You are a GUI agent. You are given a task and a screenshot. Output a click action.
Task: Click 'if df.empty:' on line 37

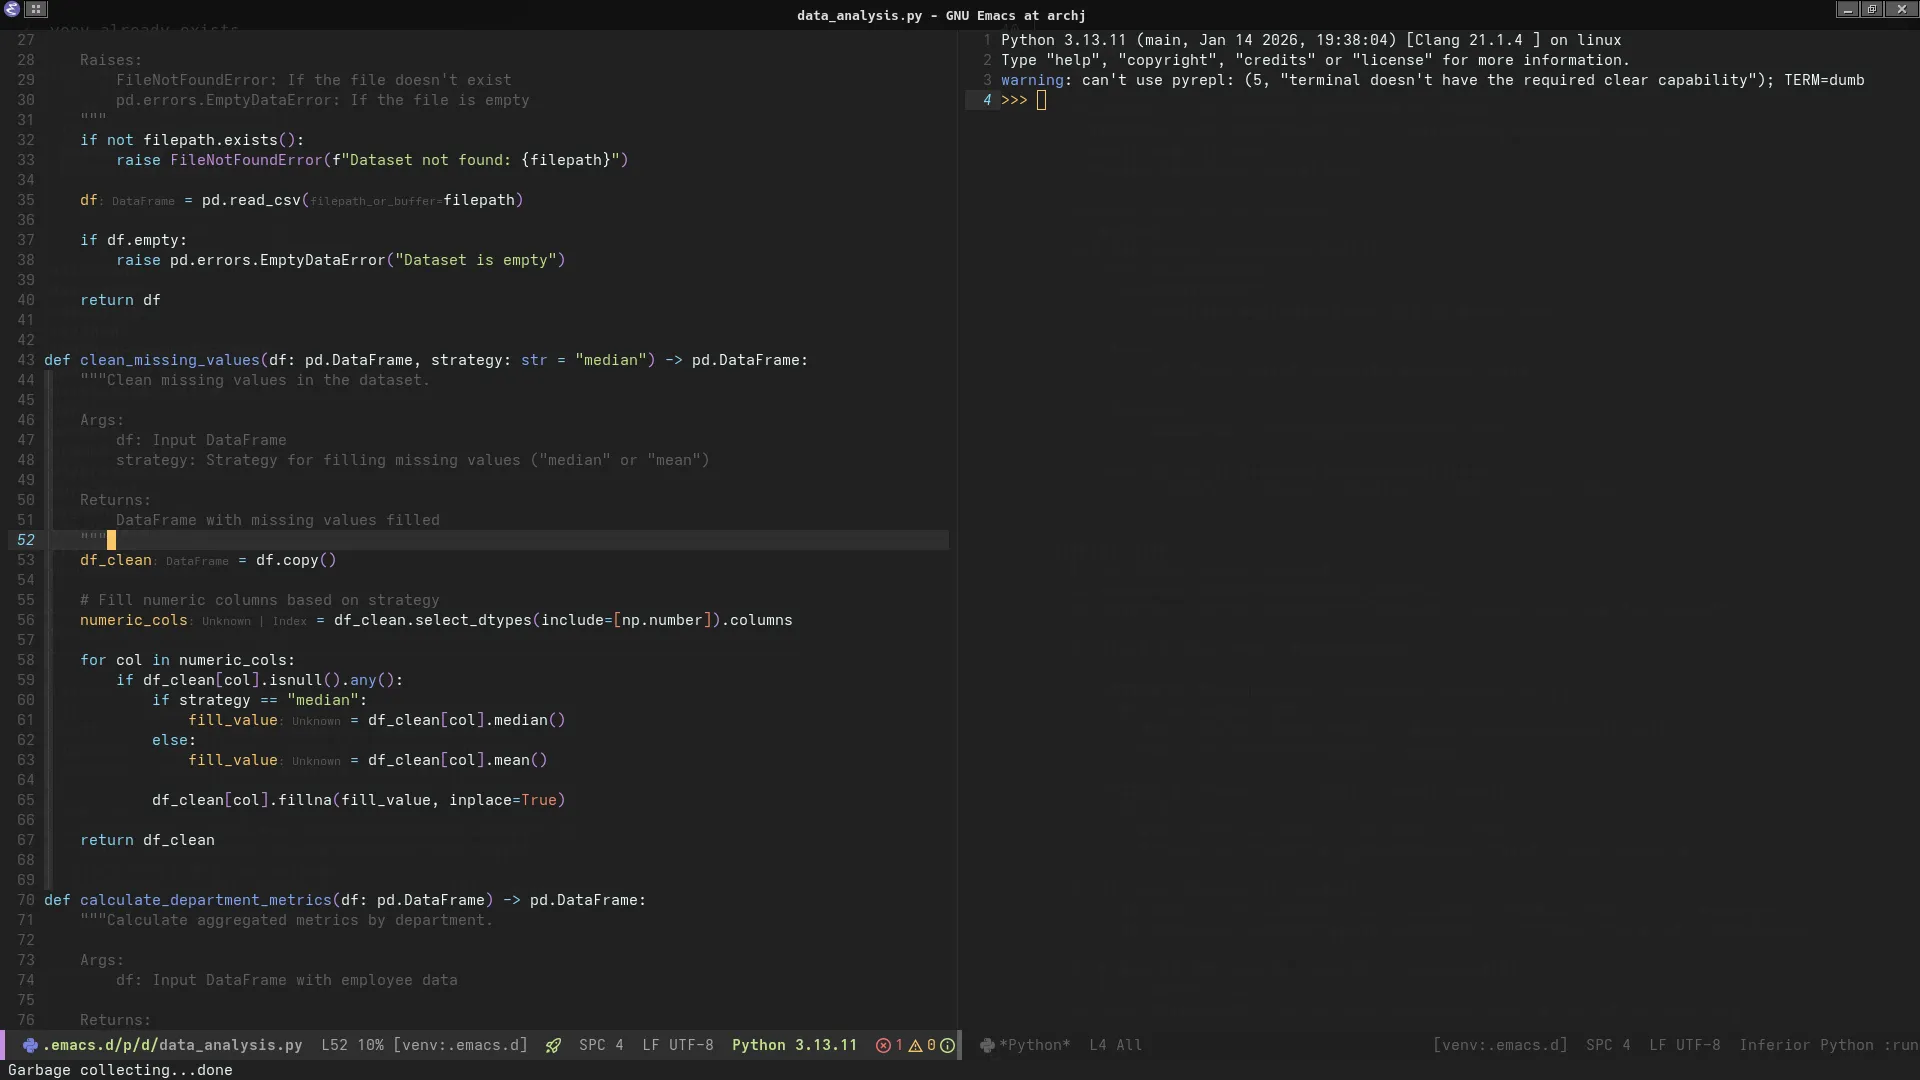134,240
